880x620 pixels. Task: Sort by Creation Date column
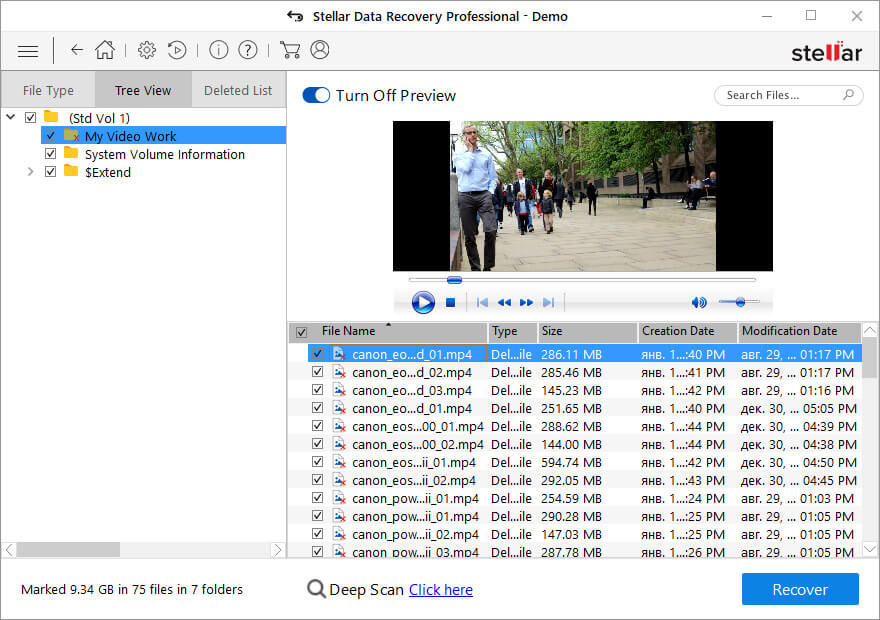[688, 331]
